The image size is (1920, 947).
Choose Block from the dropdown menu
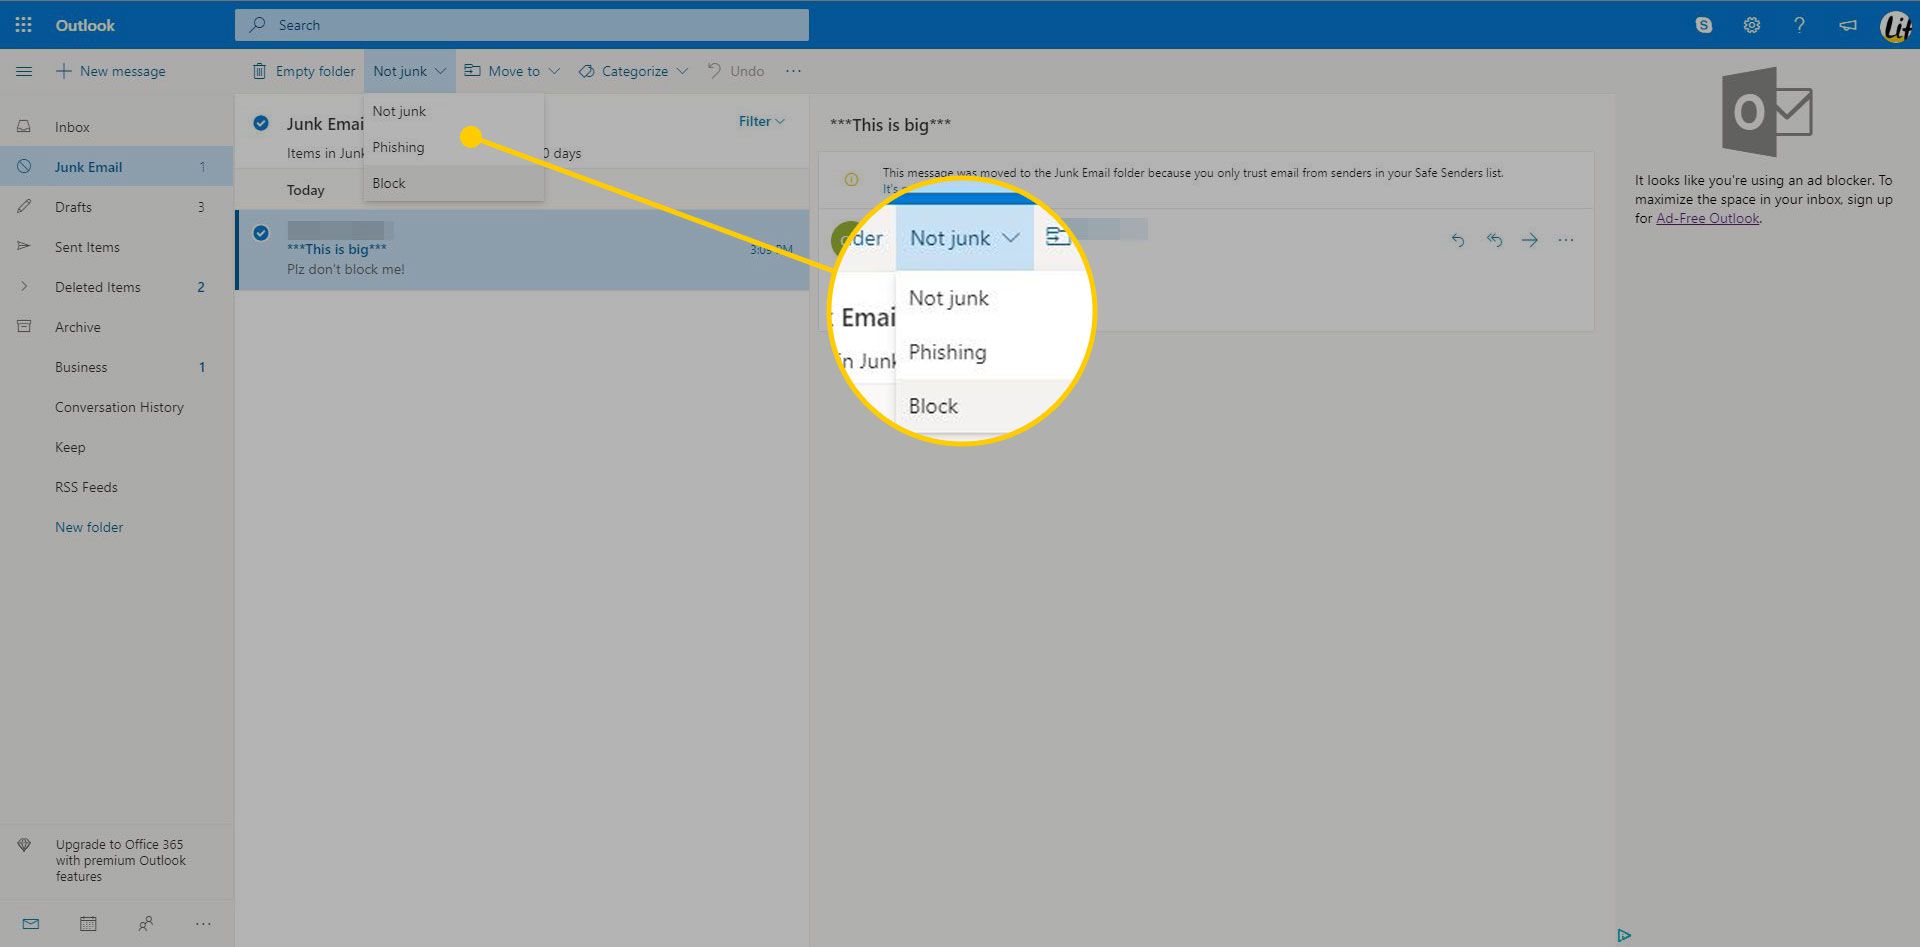(x=454, y=183)
